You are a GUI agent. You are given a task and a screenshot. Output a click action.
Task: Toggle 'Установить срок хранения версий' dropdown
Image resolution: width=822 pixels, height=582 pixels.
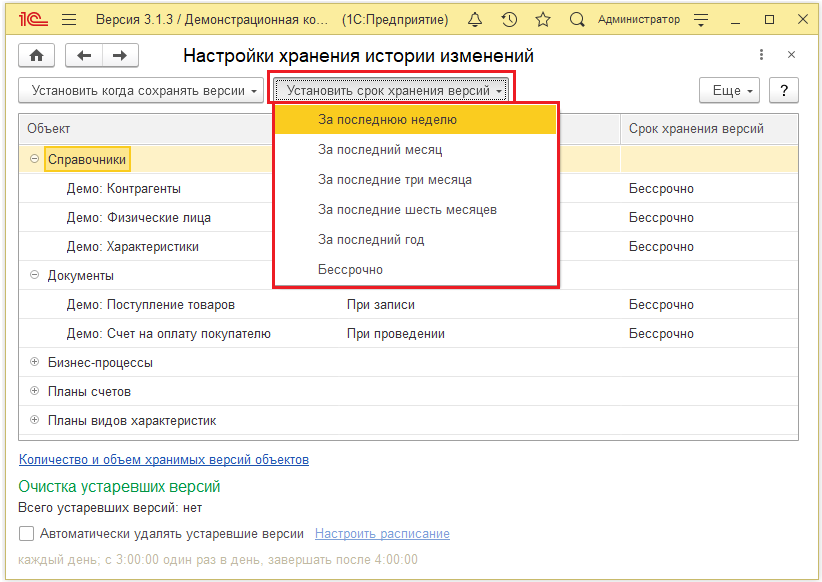click(391, 91)
